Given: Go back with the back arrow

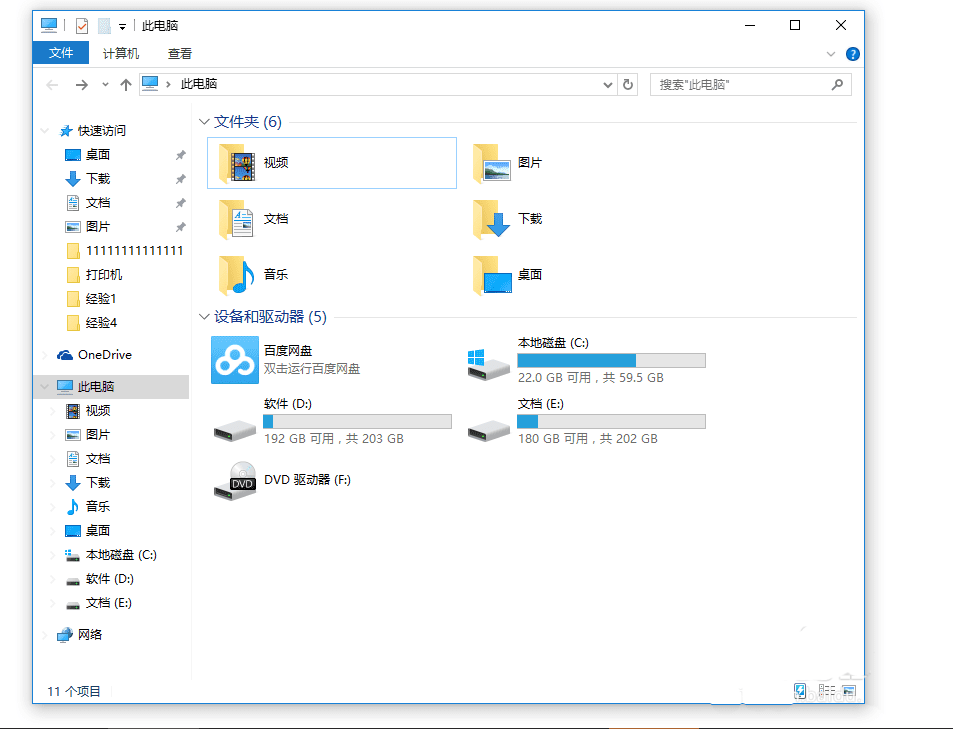Looking at the screenshot, I should tap(52, 85).
